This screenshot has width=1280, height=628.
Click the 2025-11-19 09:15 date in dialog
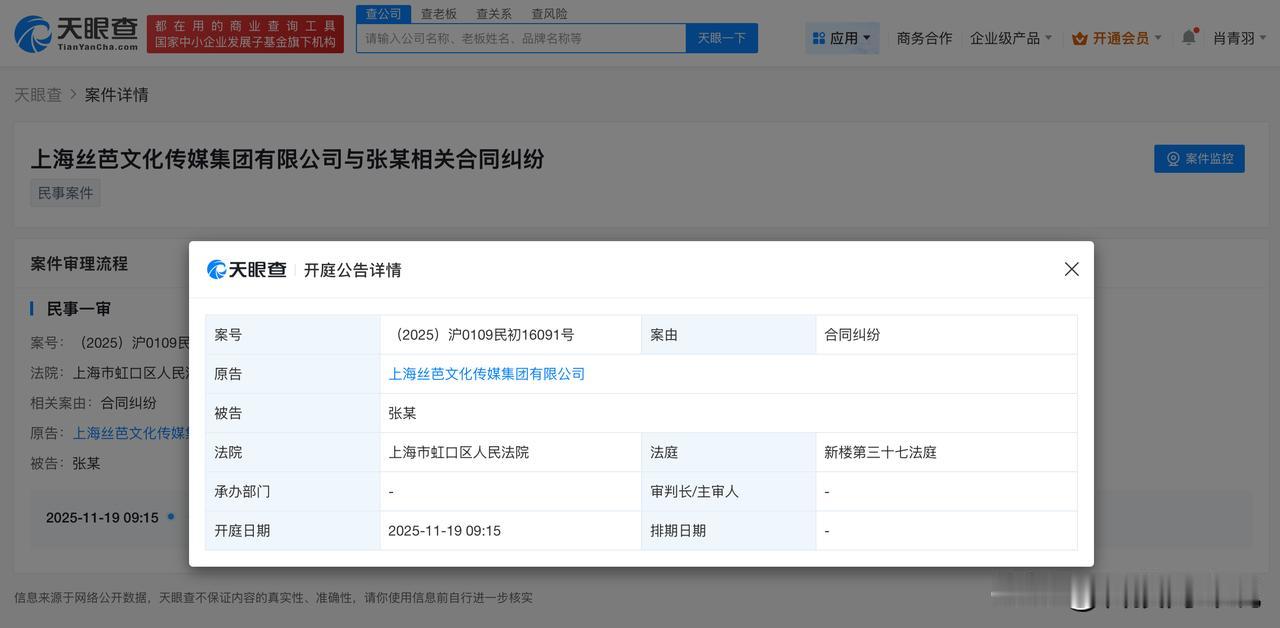(444, 531)
